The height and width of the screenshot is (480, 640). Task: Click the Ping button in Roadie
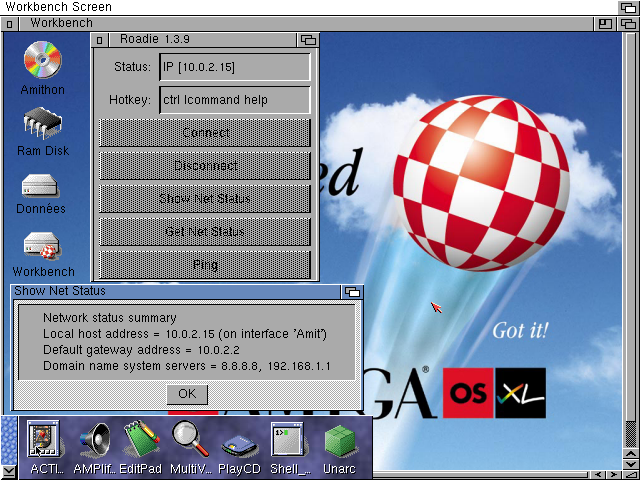[x=205, y=264]
